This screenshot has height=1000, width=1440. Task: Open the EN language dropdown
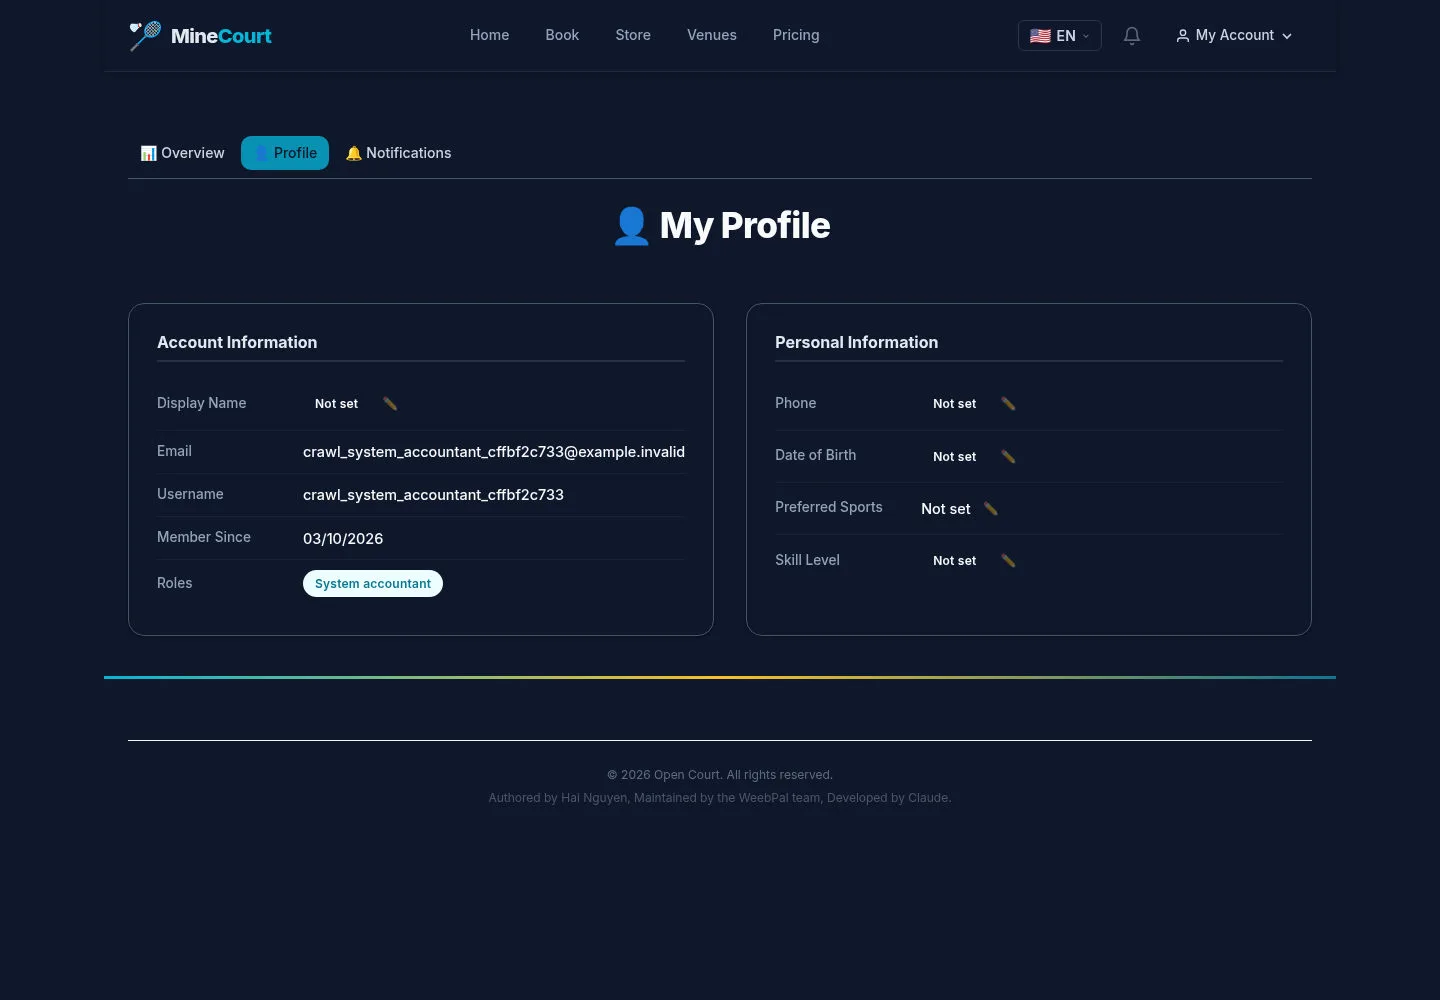1060,36
